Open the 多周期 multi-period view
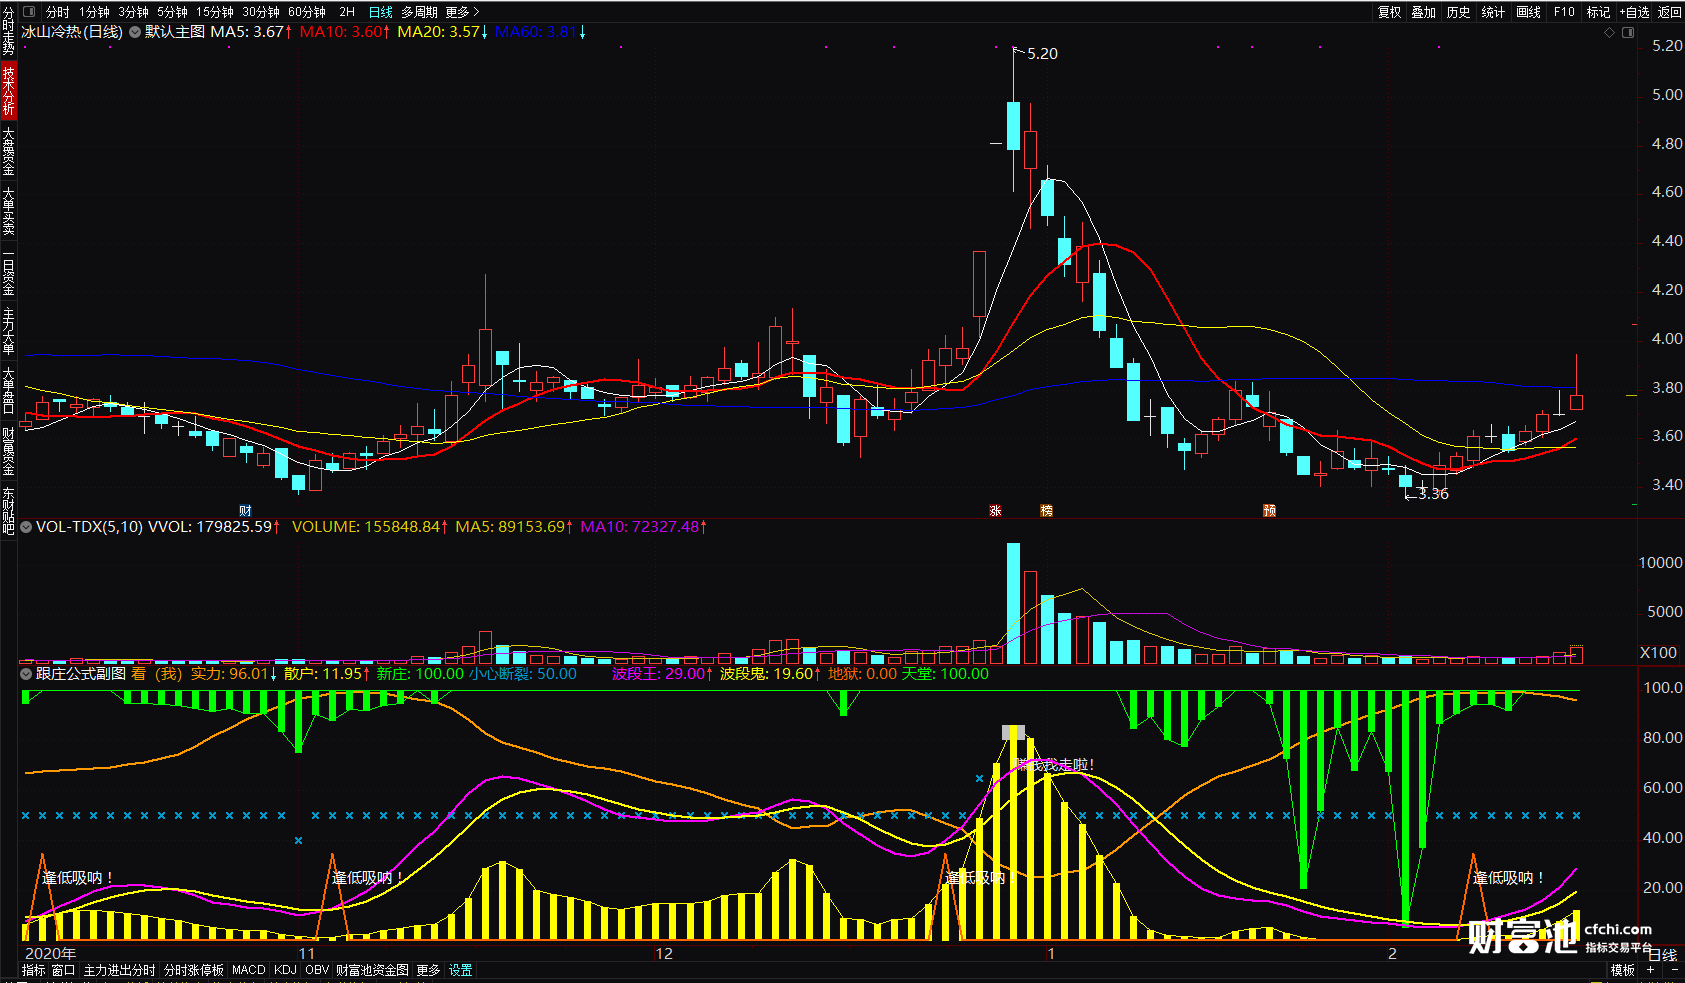Image resolution: width=1685 pixels, height=983 pixels. (419, 12)
